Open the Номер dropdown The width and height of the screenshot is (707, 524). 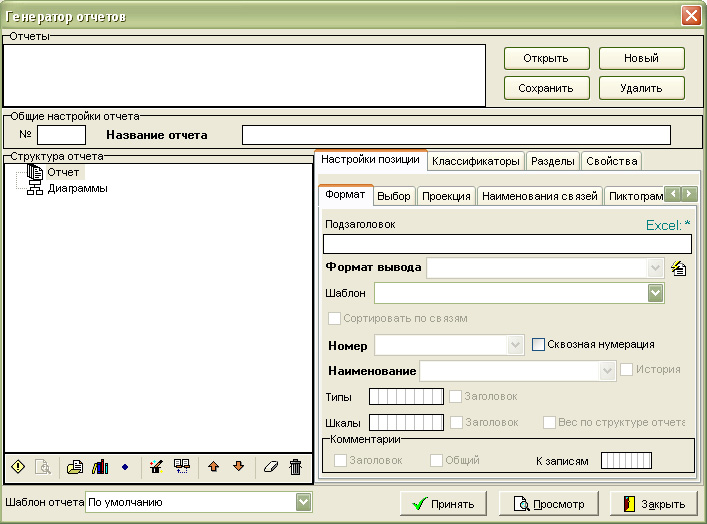515,345
